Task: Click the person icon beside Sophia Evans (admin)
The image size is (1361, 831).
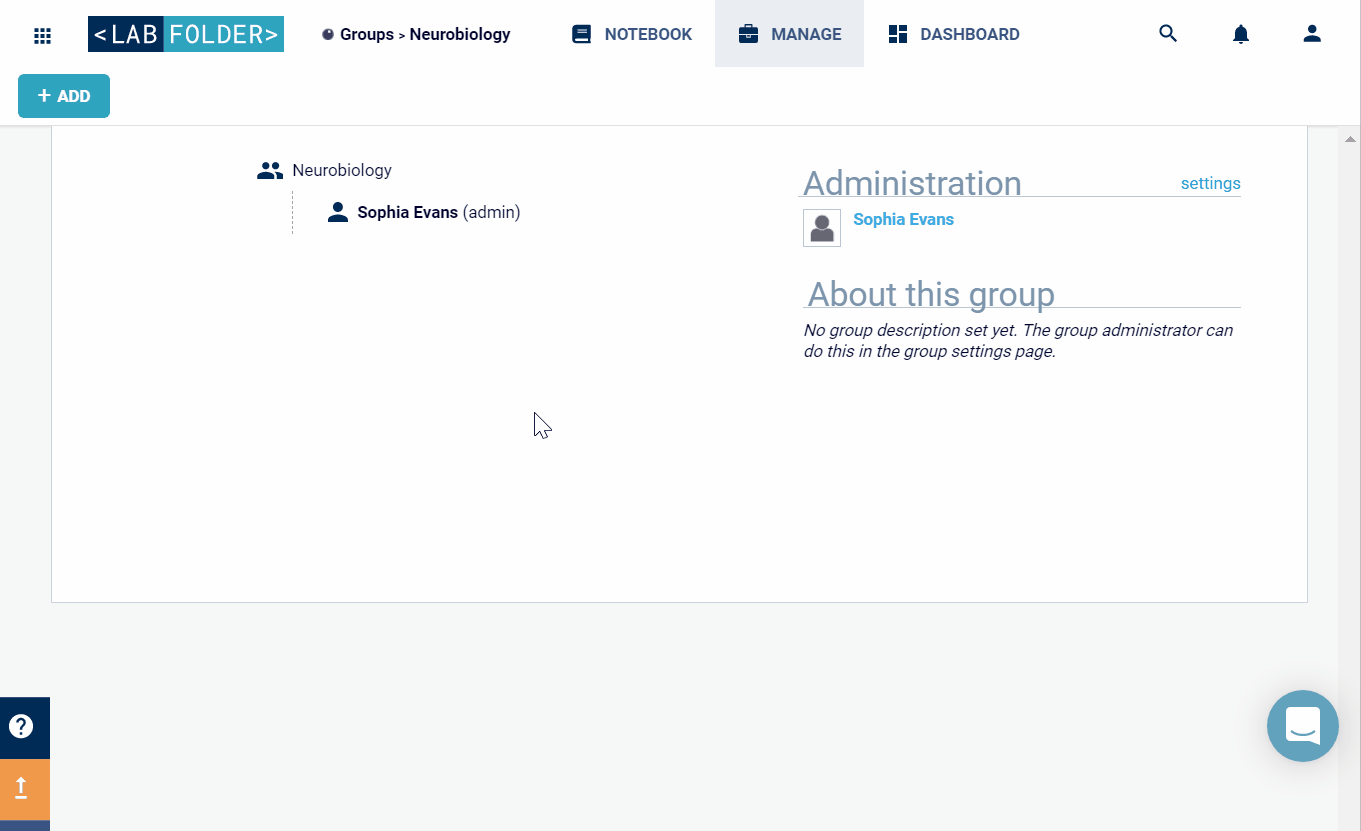Action: coord(338,212)
